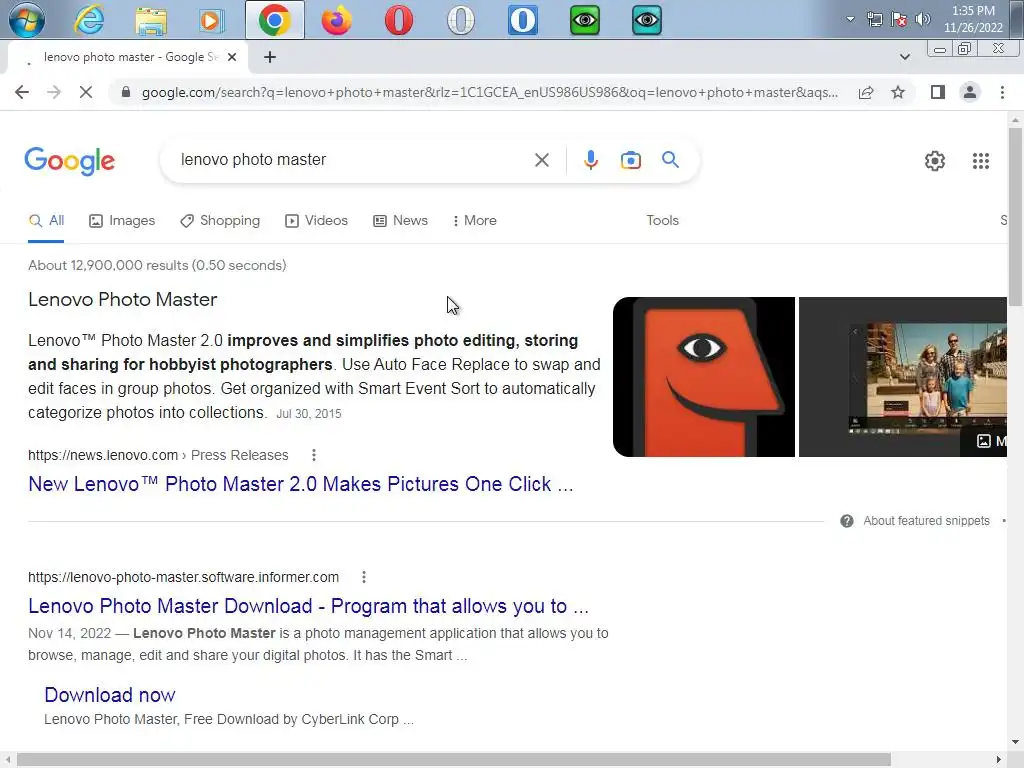1024x768 pixels.
Task: Open the blue Opera icon in taskbar
Action: click(522, 20)
